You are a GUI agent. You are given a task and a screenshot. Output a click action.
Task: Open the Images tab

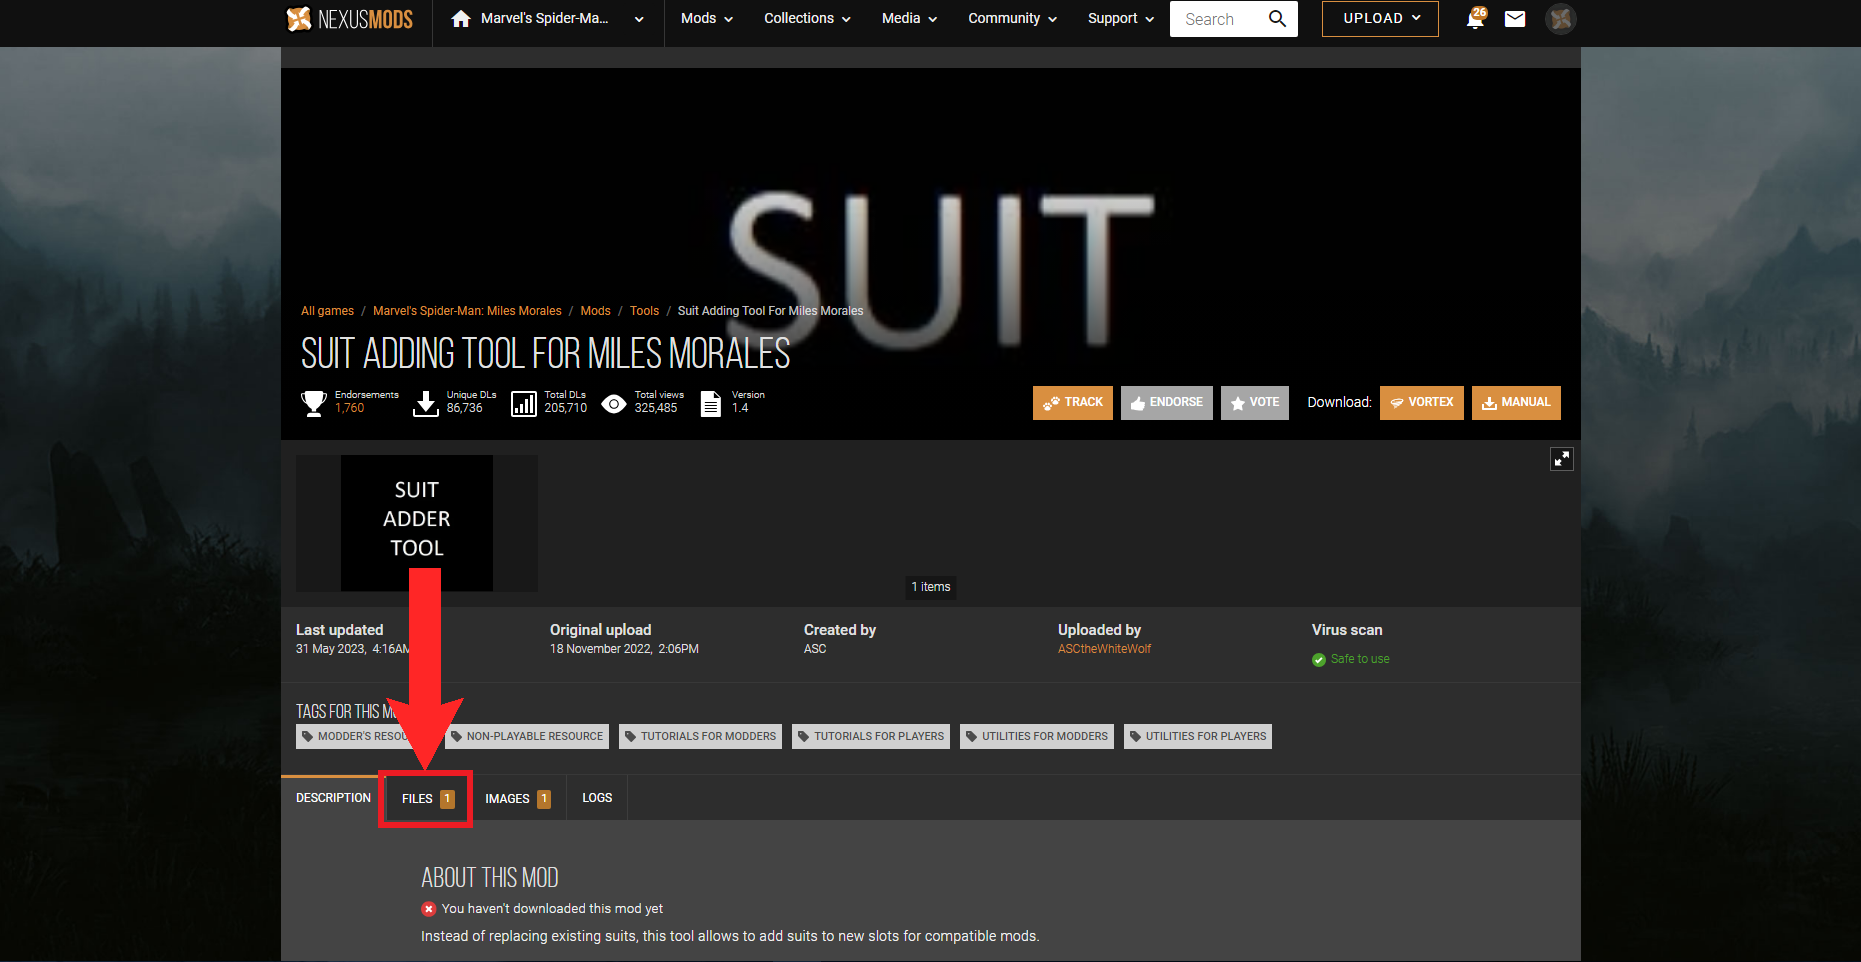click(x=518, y=798)
